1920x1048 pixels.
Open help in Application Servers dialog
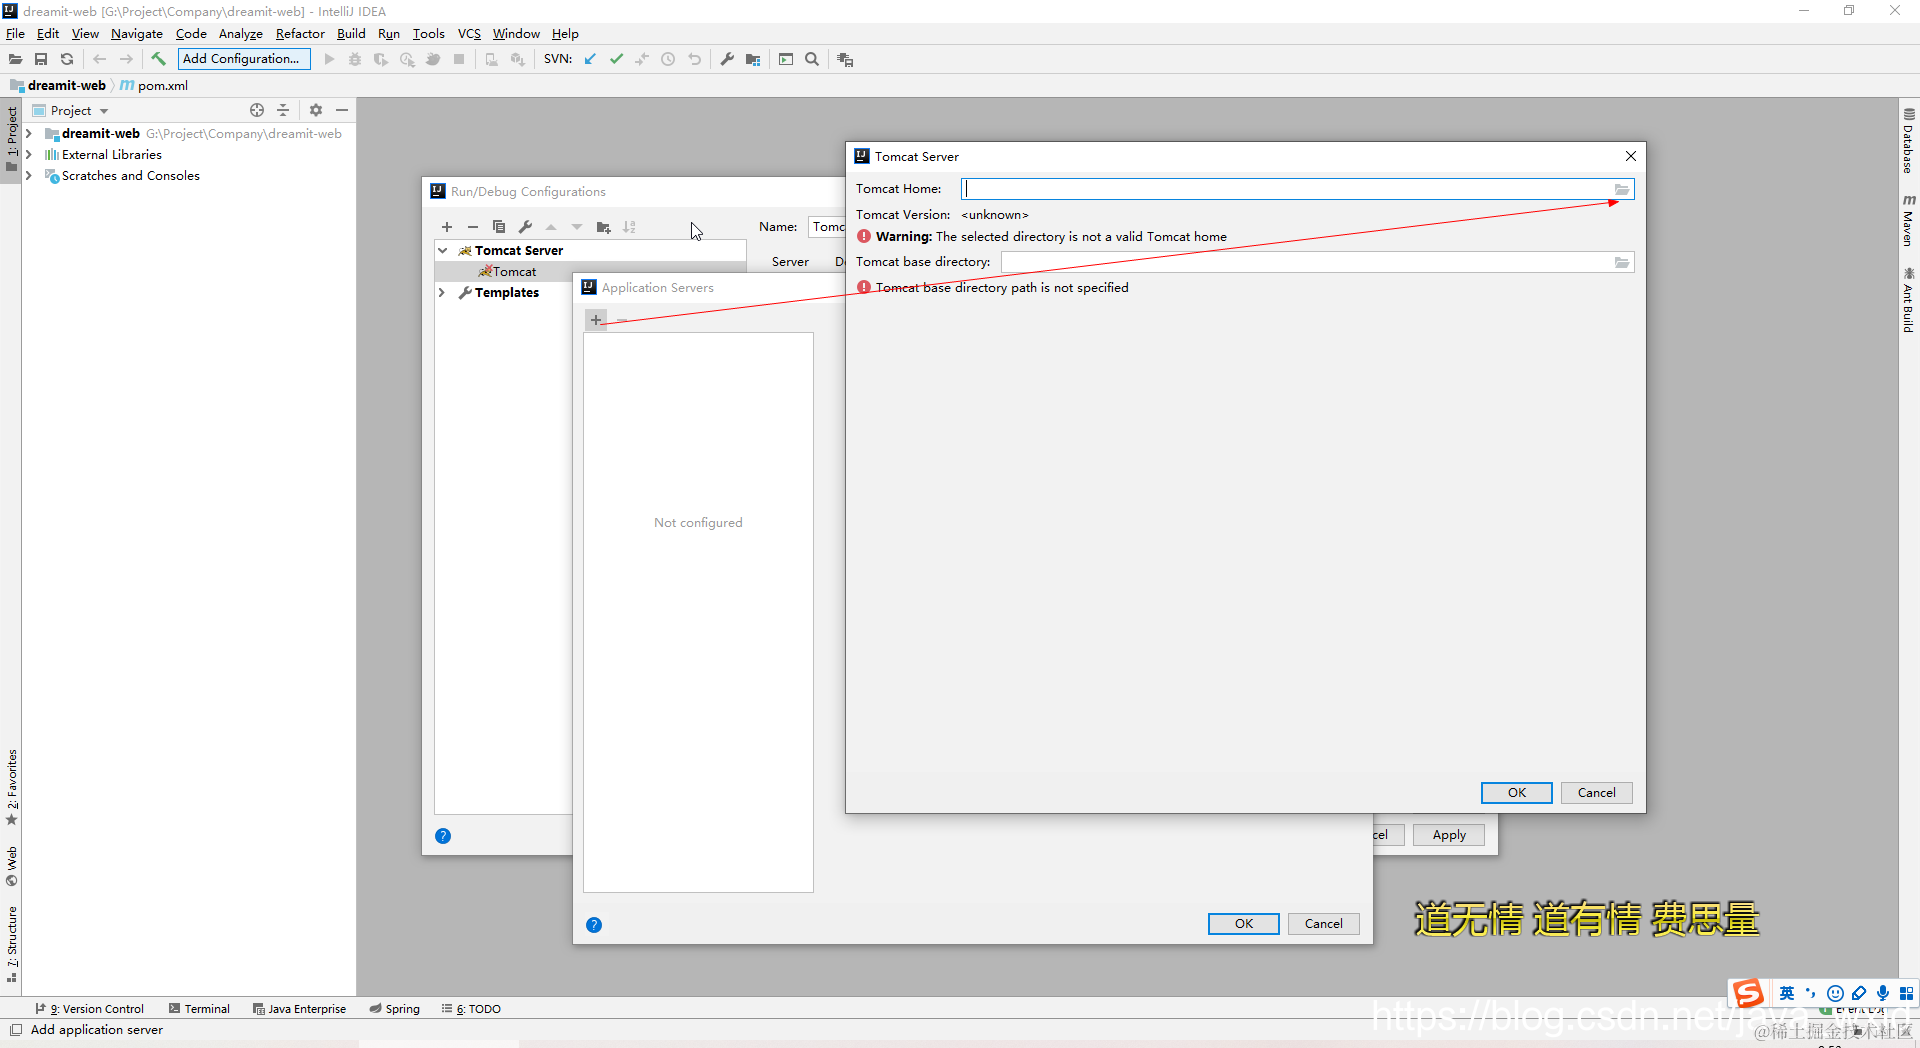pos(594,925)
